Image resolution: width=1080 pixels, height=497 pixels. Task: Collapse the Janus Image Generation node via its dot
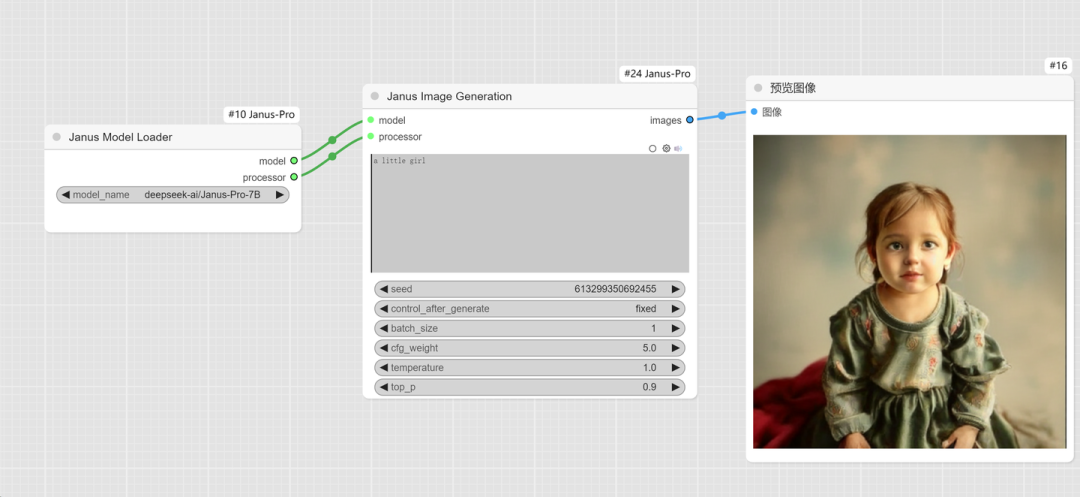[x=375, y=96]
